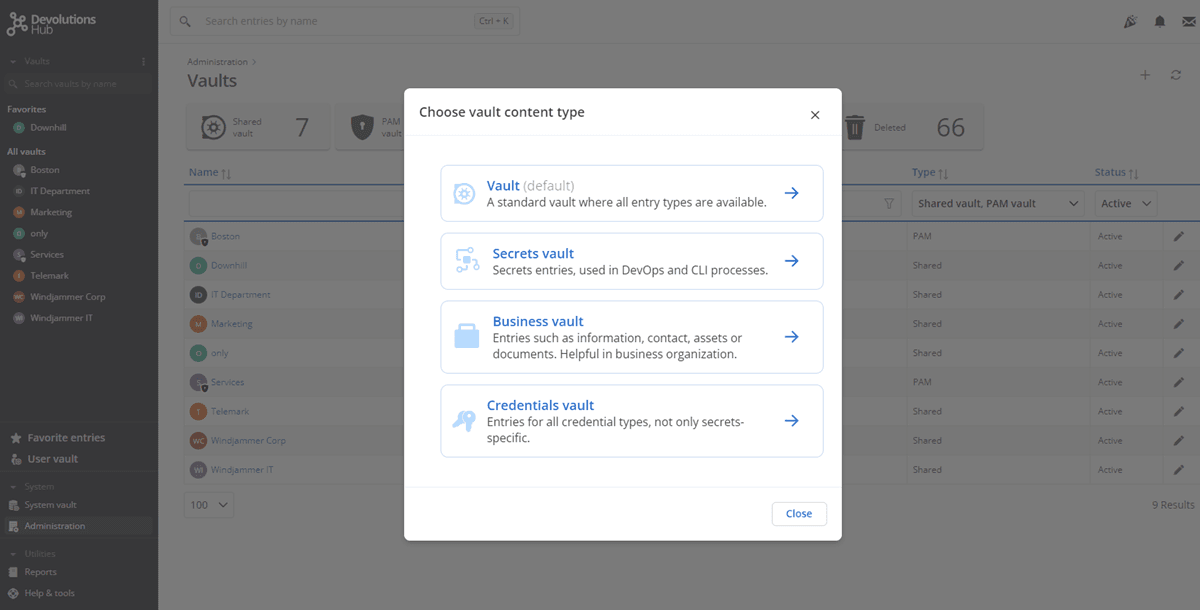Open User vault in the sidebar
This screenshot has height=610, width=1200.
[x=52, y=459]
